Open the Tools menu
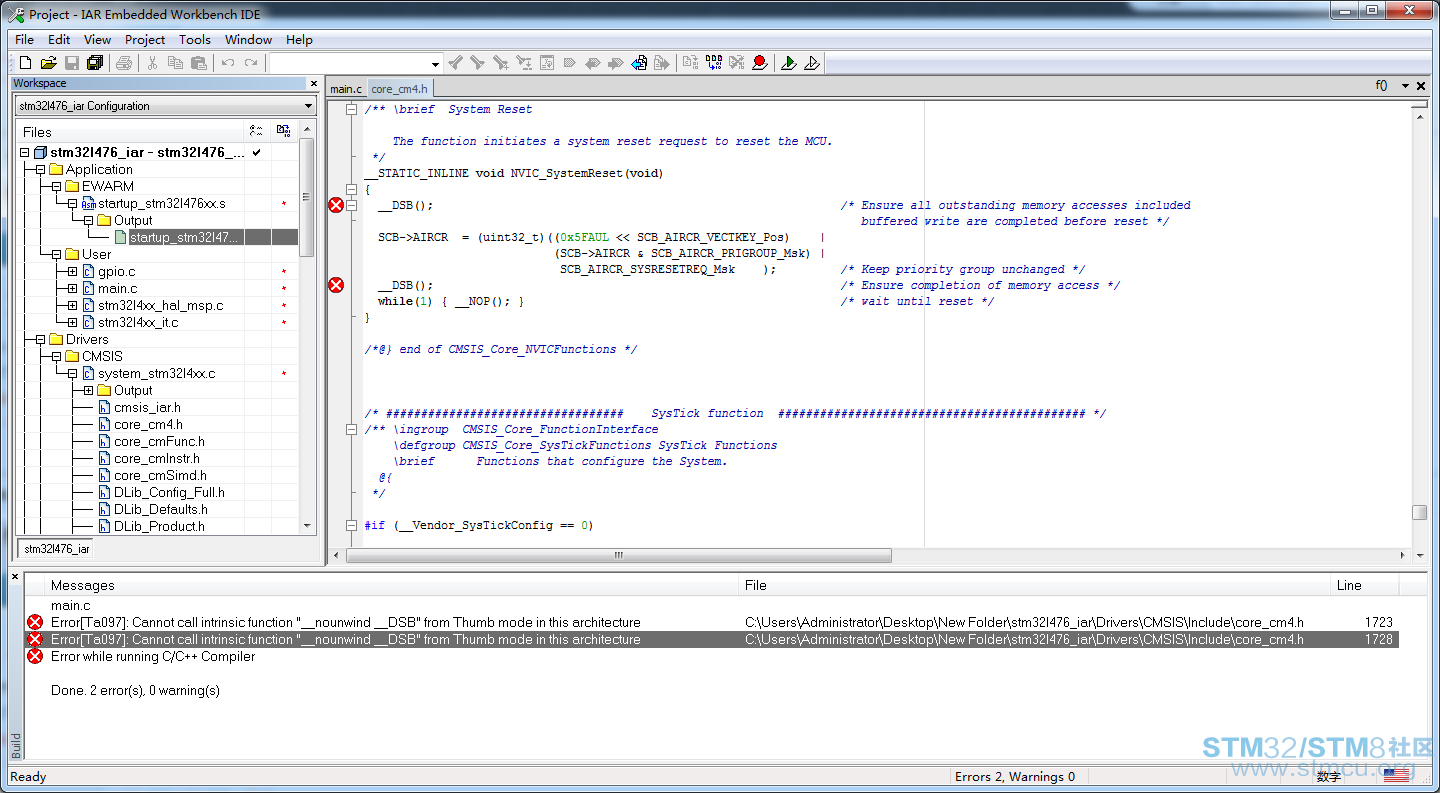Screen dimensions: 1440x793 [x=195, y=39]
